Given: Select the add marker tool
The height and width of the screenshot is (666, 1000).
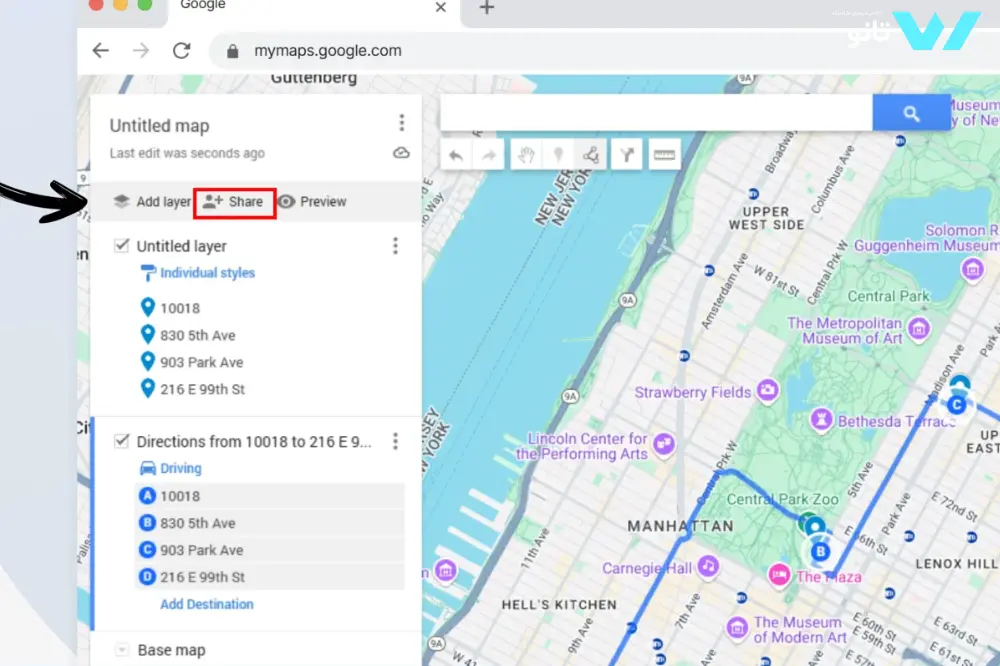Looking at the screenshot, I should pos(558,155).
